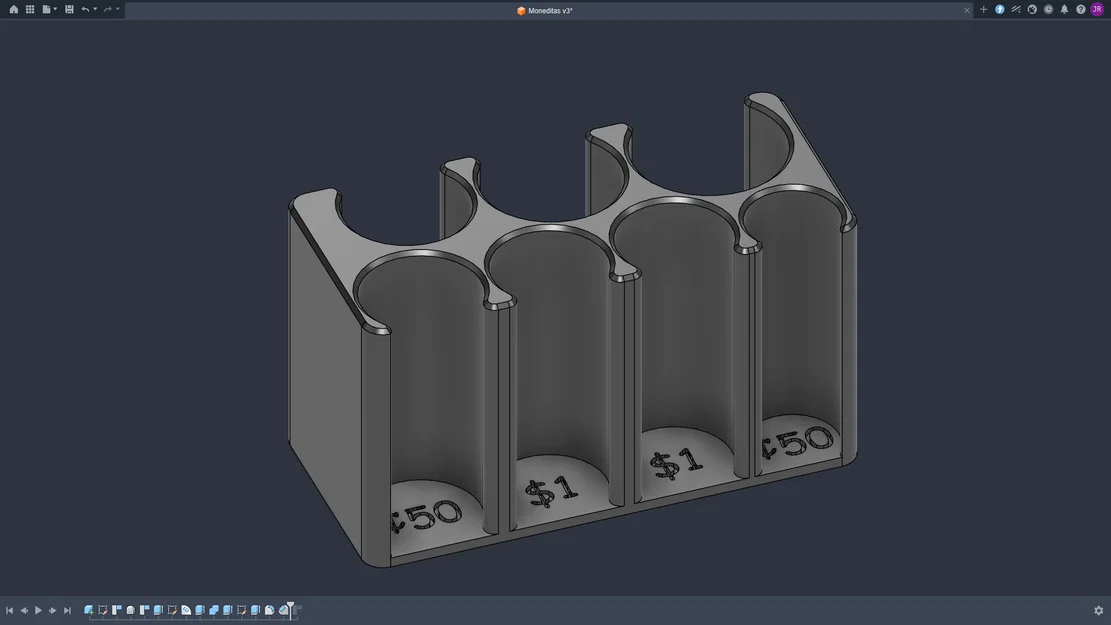
Task: Open the recovery clock icon
Action: (1049, 10)
